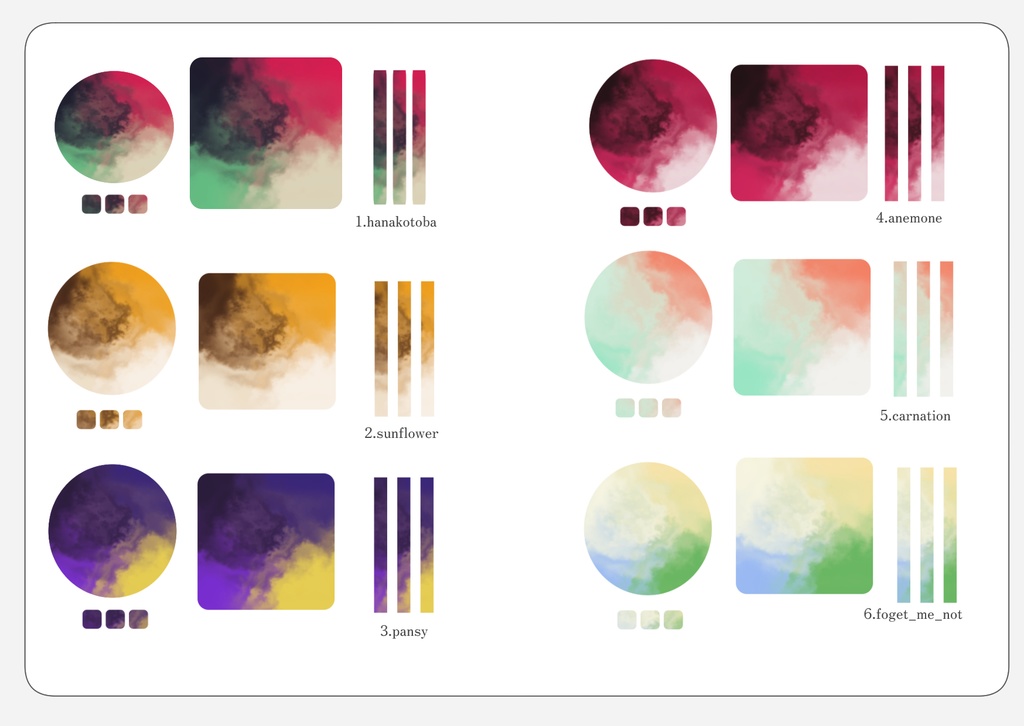Click the last vertical strip of anemone

(938, 133)
